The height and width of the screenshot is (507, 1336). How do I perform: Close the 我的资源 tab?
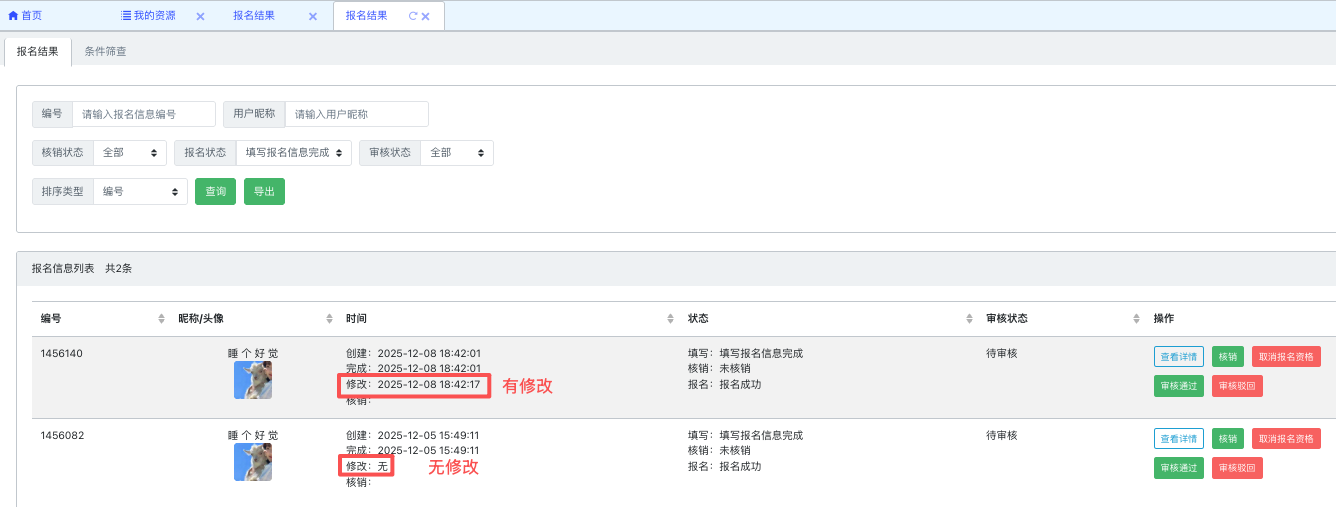click(200, 17)
